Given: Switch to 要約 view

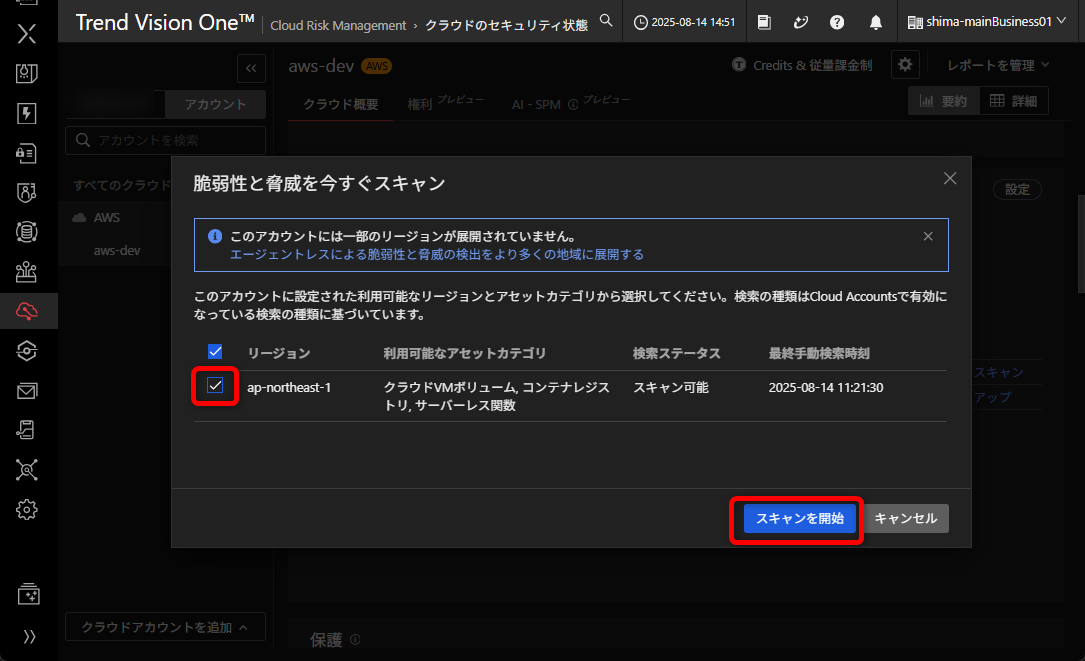Looking at the screenshot, I should pyautogui.click(x=943, y=101).
